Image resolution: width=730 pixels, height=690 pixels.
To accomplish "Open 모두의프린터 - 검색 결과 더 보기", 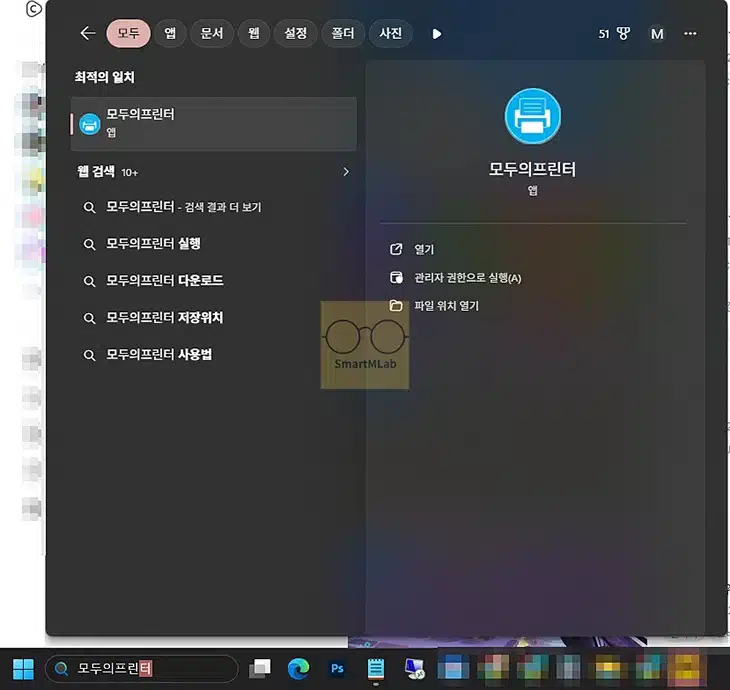I will pyautogui.click(x=183, y=207).
